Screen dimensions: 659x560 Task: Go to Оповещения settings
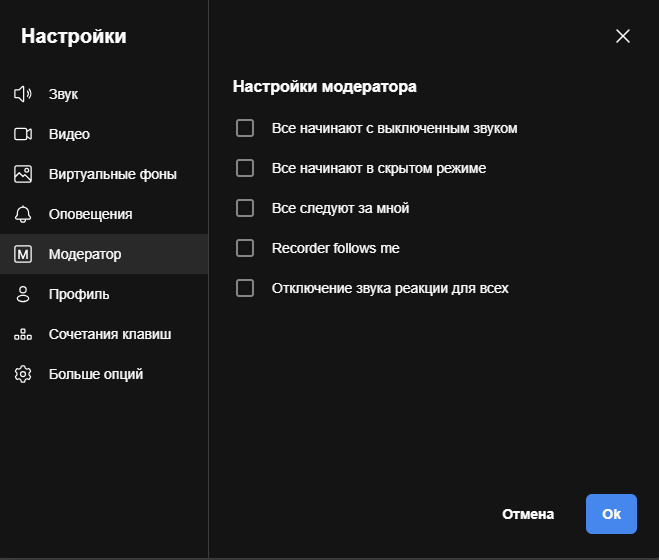pos(104,214)
